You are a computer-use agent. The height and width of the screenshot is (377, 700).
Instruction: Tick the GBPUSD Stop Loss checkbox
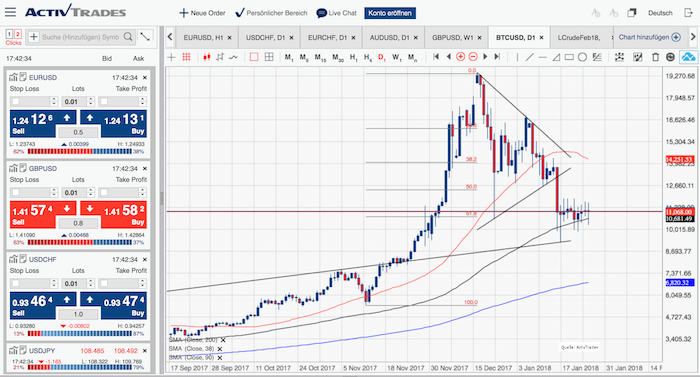tap(15, 192)
